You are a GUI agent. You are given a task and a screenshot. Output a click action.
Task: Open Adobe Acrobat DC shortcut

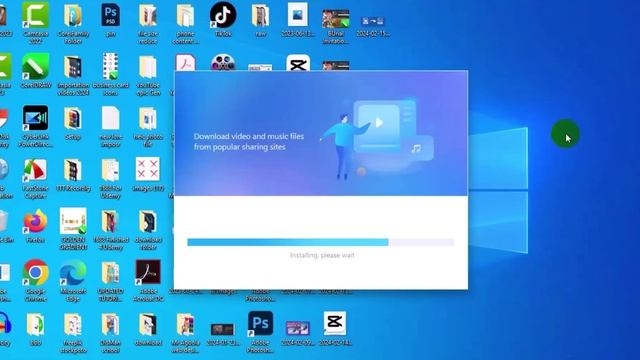click(x=148, y=272)
